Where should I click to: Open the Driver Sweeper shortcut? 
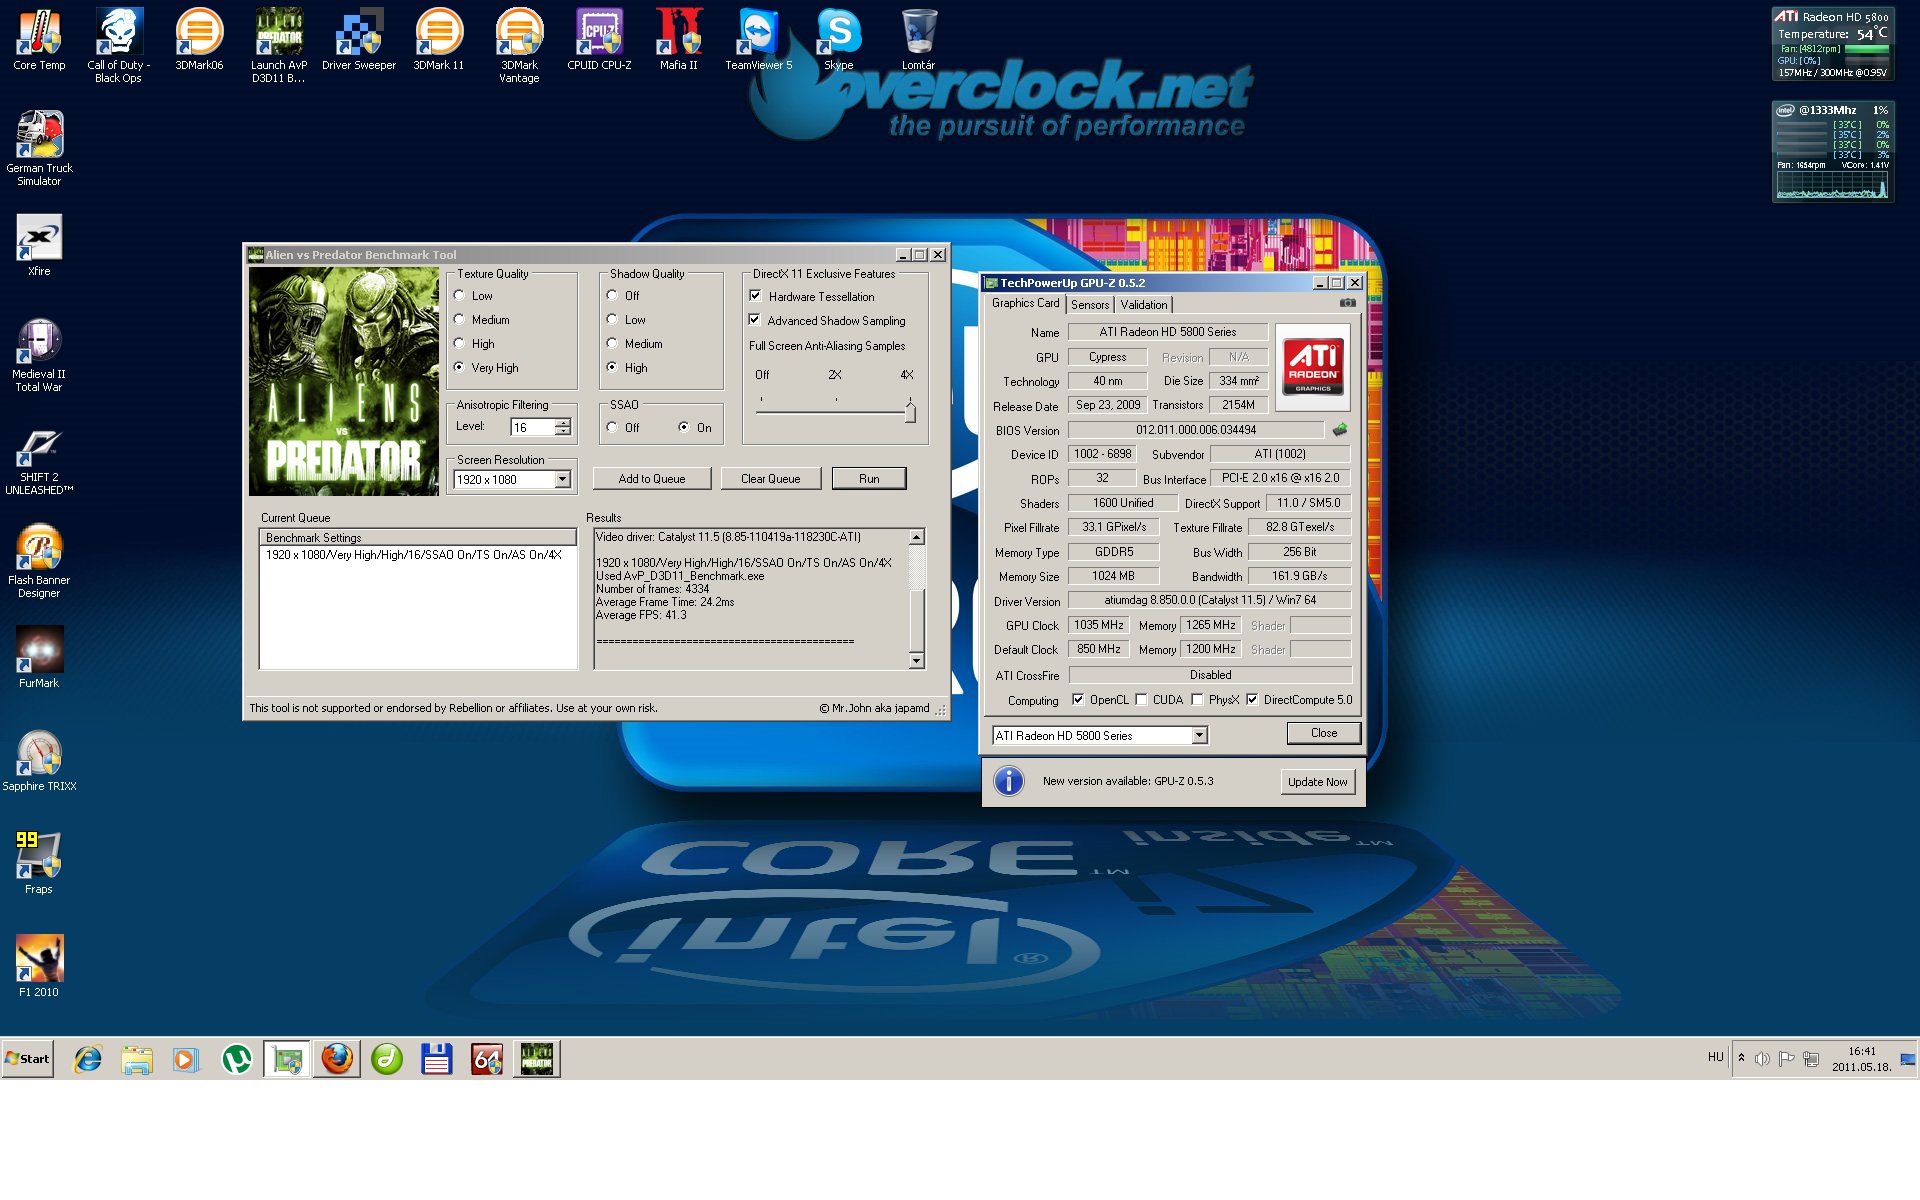[359, 40]
